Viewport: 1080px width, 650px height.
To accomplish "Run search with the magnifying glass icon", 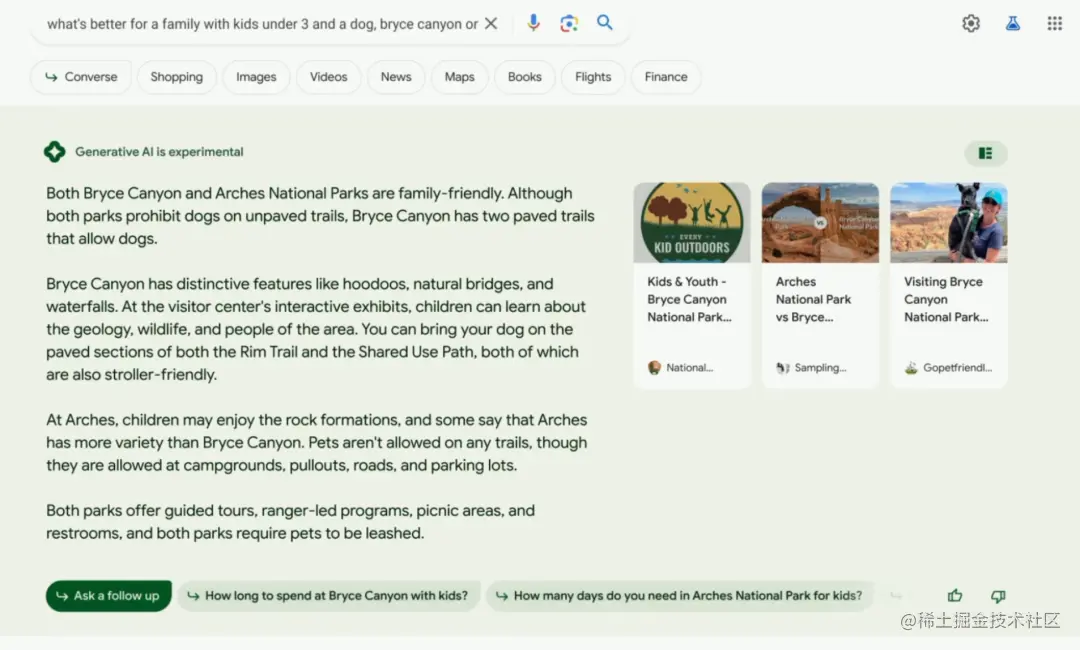I will [605, 23].
